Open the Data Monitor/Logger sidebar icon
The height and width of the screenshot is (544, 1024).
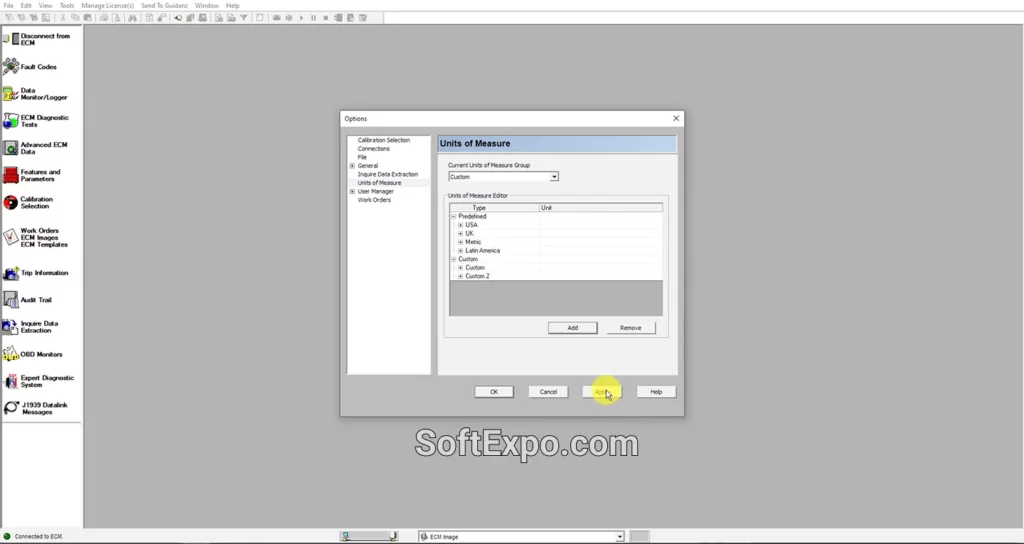(x=10, y=94)
